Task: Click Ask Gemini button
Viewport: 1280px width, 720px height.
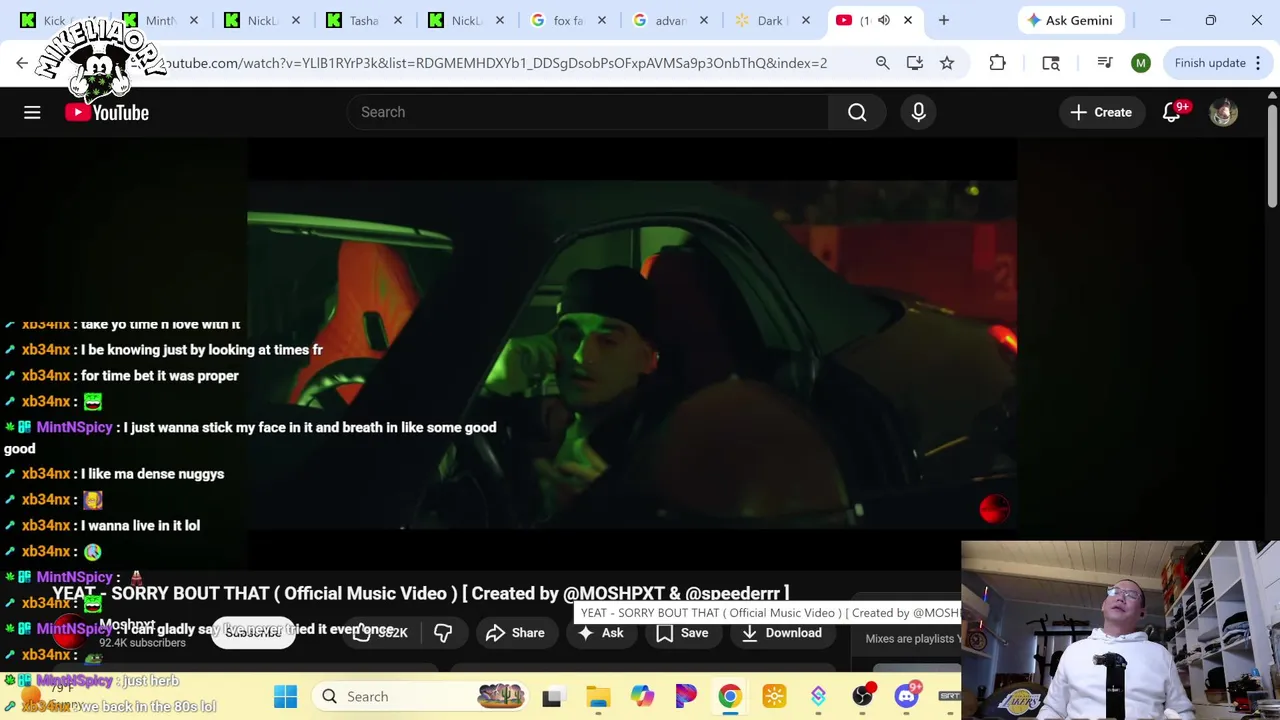Action: point(1069,20)
